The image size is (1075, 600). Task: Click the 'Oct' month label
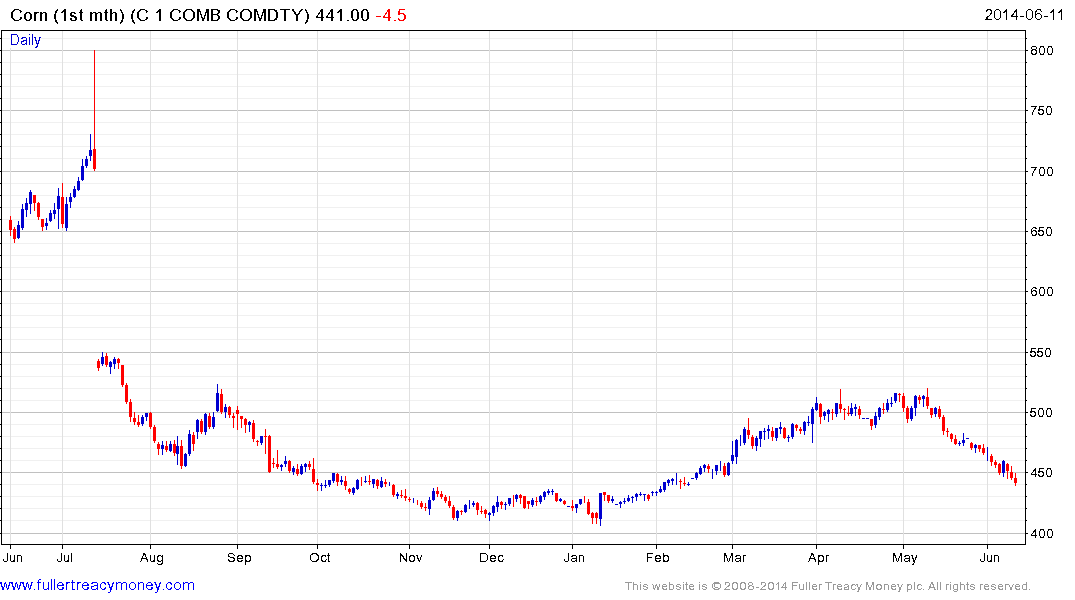click(x=319, y=557)
